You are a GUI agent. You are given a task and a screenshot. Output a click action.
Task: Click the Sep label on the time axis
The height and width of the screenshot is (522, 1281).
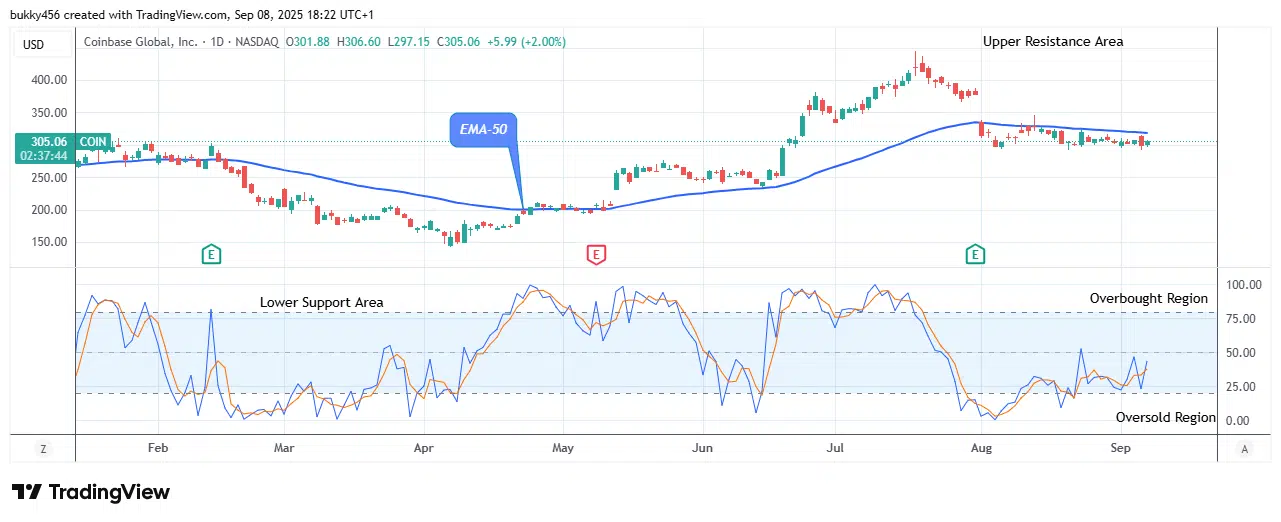pyautogui.click(x=1120, y=449)
